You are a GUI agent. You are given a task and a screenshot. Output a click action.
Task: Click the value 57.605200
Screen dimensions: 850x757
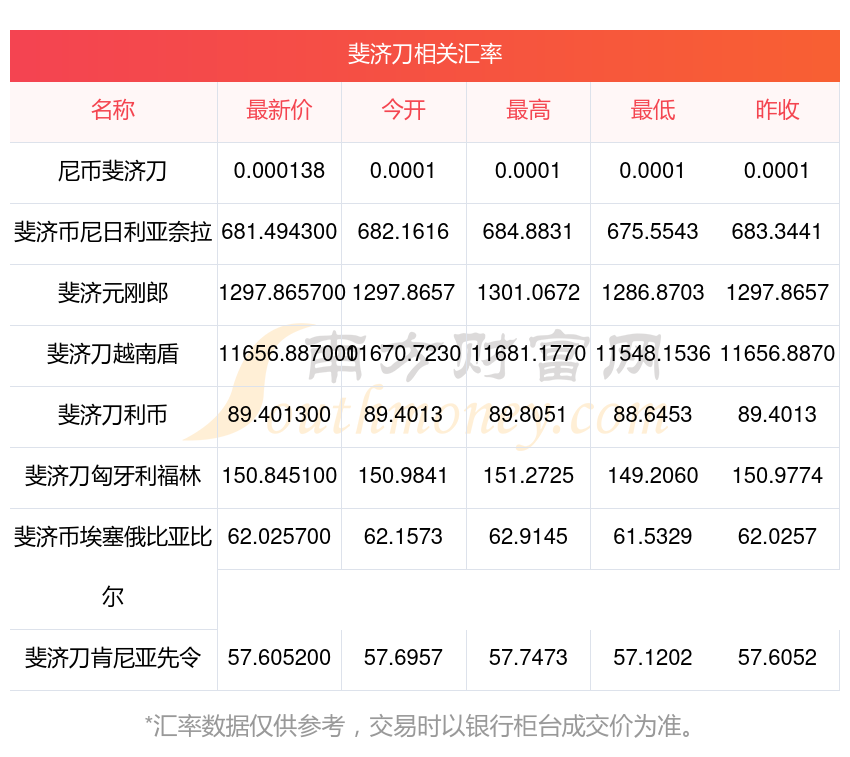click(279, 658)
